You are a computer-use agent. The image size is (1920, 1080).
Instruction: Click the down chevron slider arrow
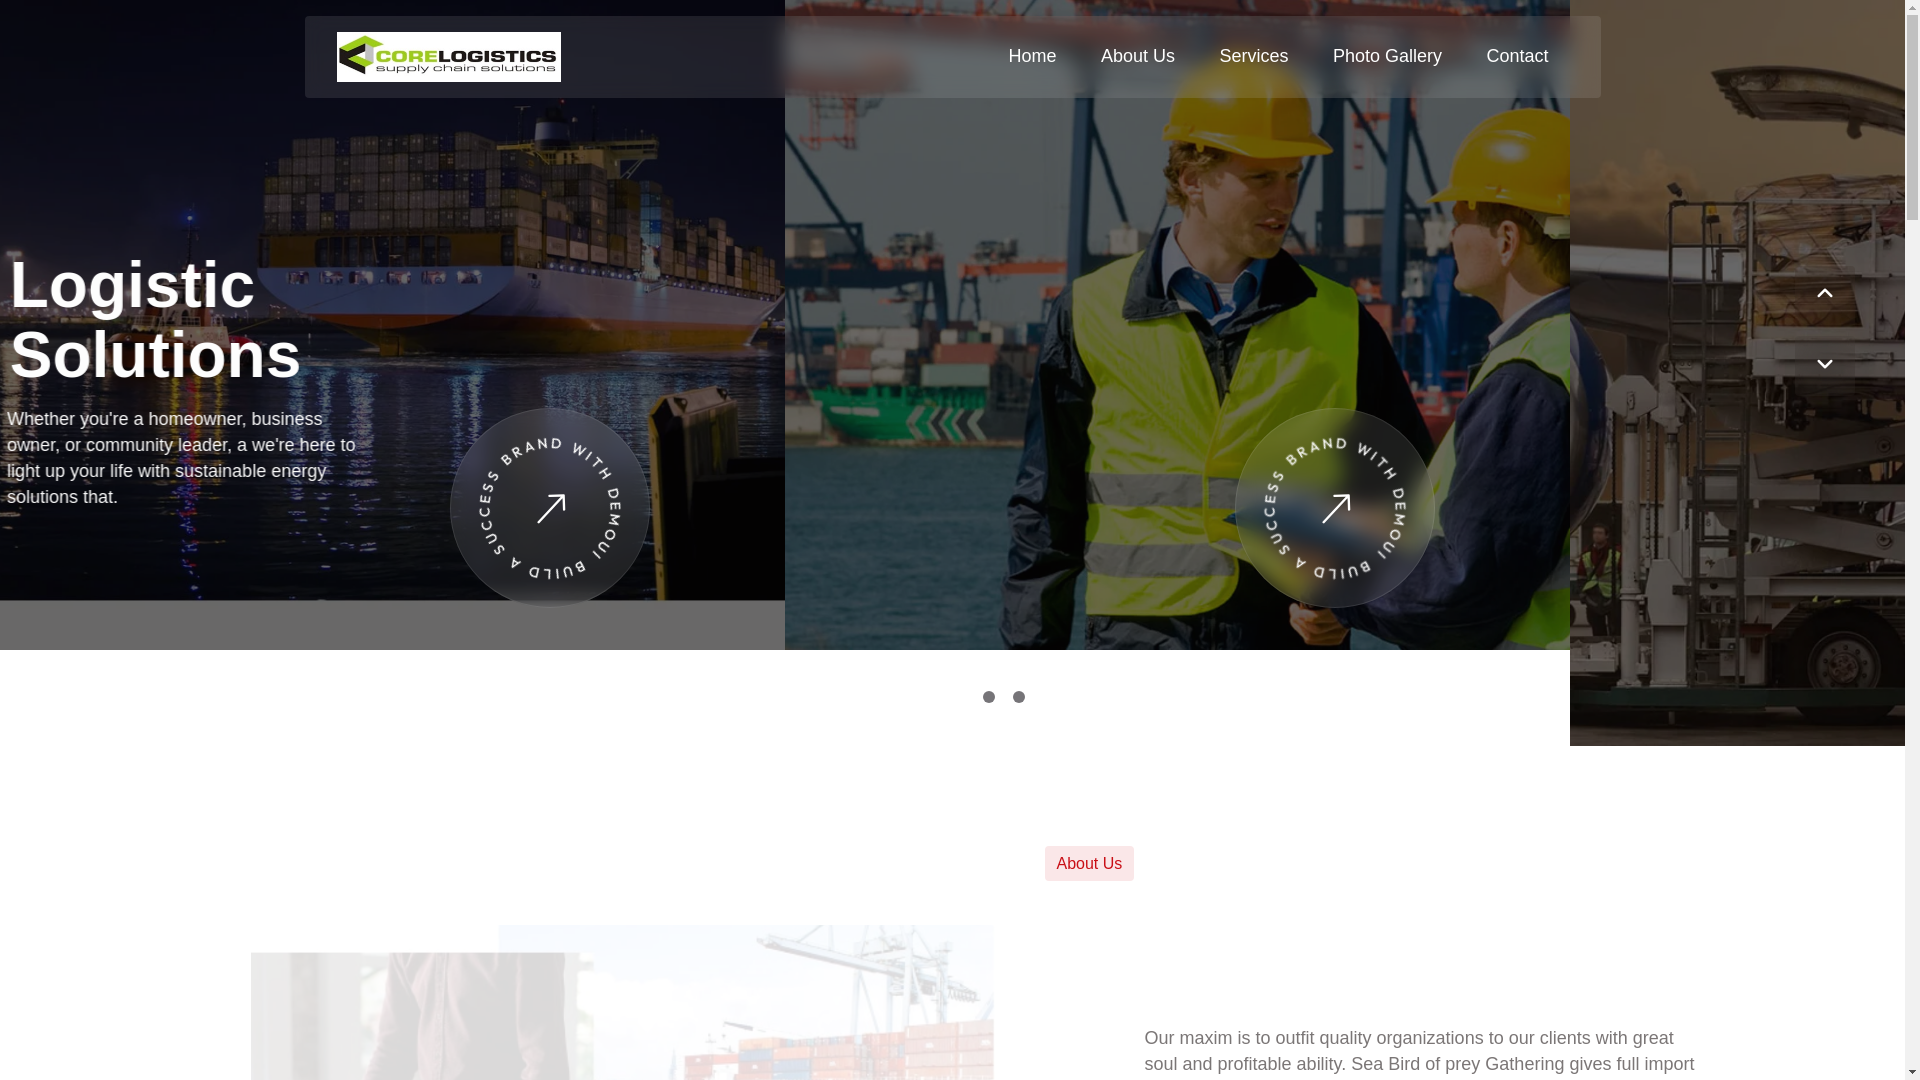pos(1824,364)
